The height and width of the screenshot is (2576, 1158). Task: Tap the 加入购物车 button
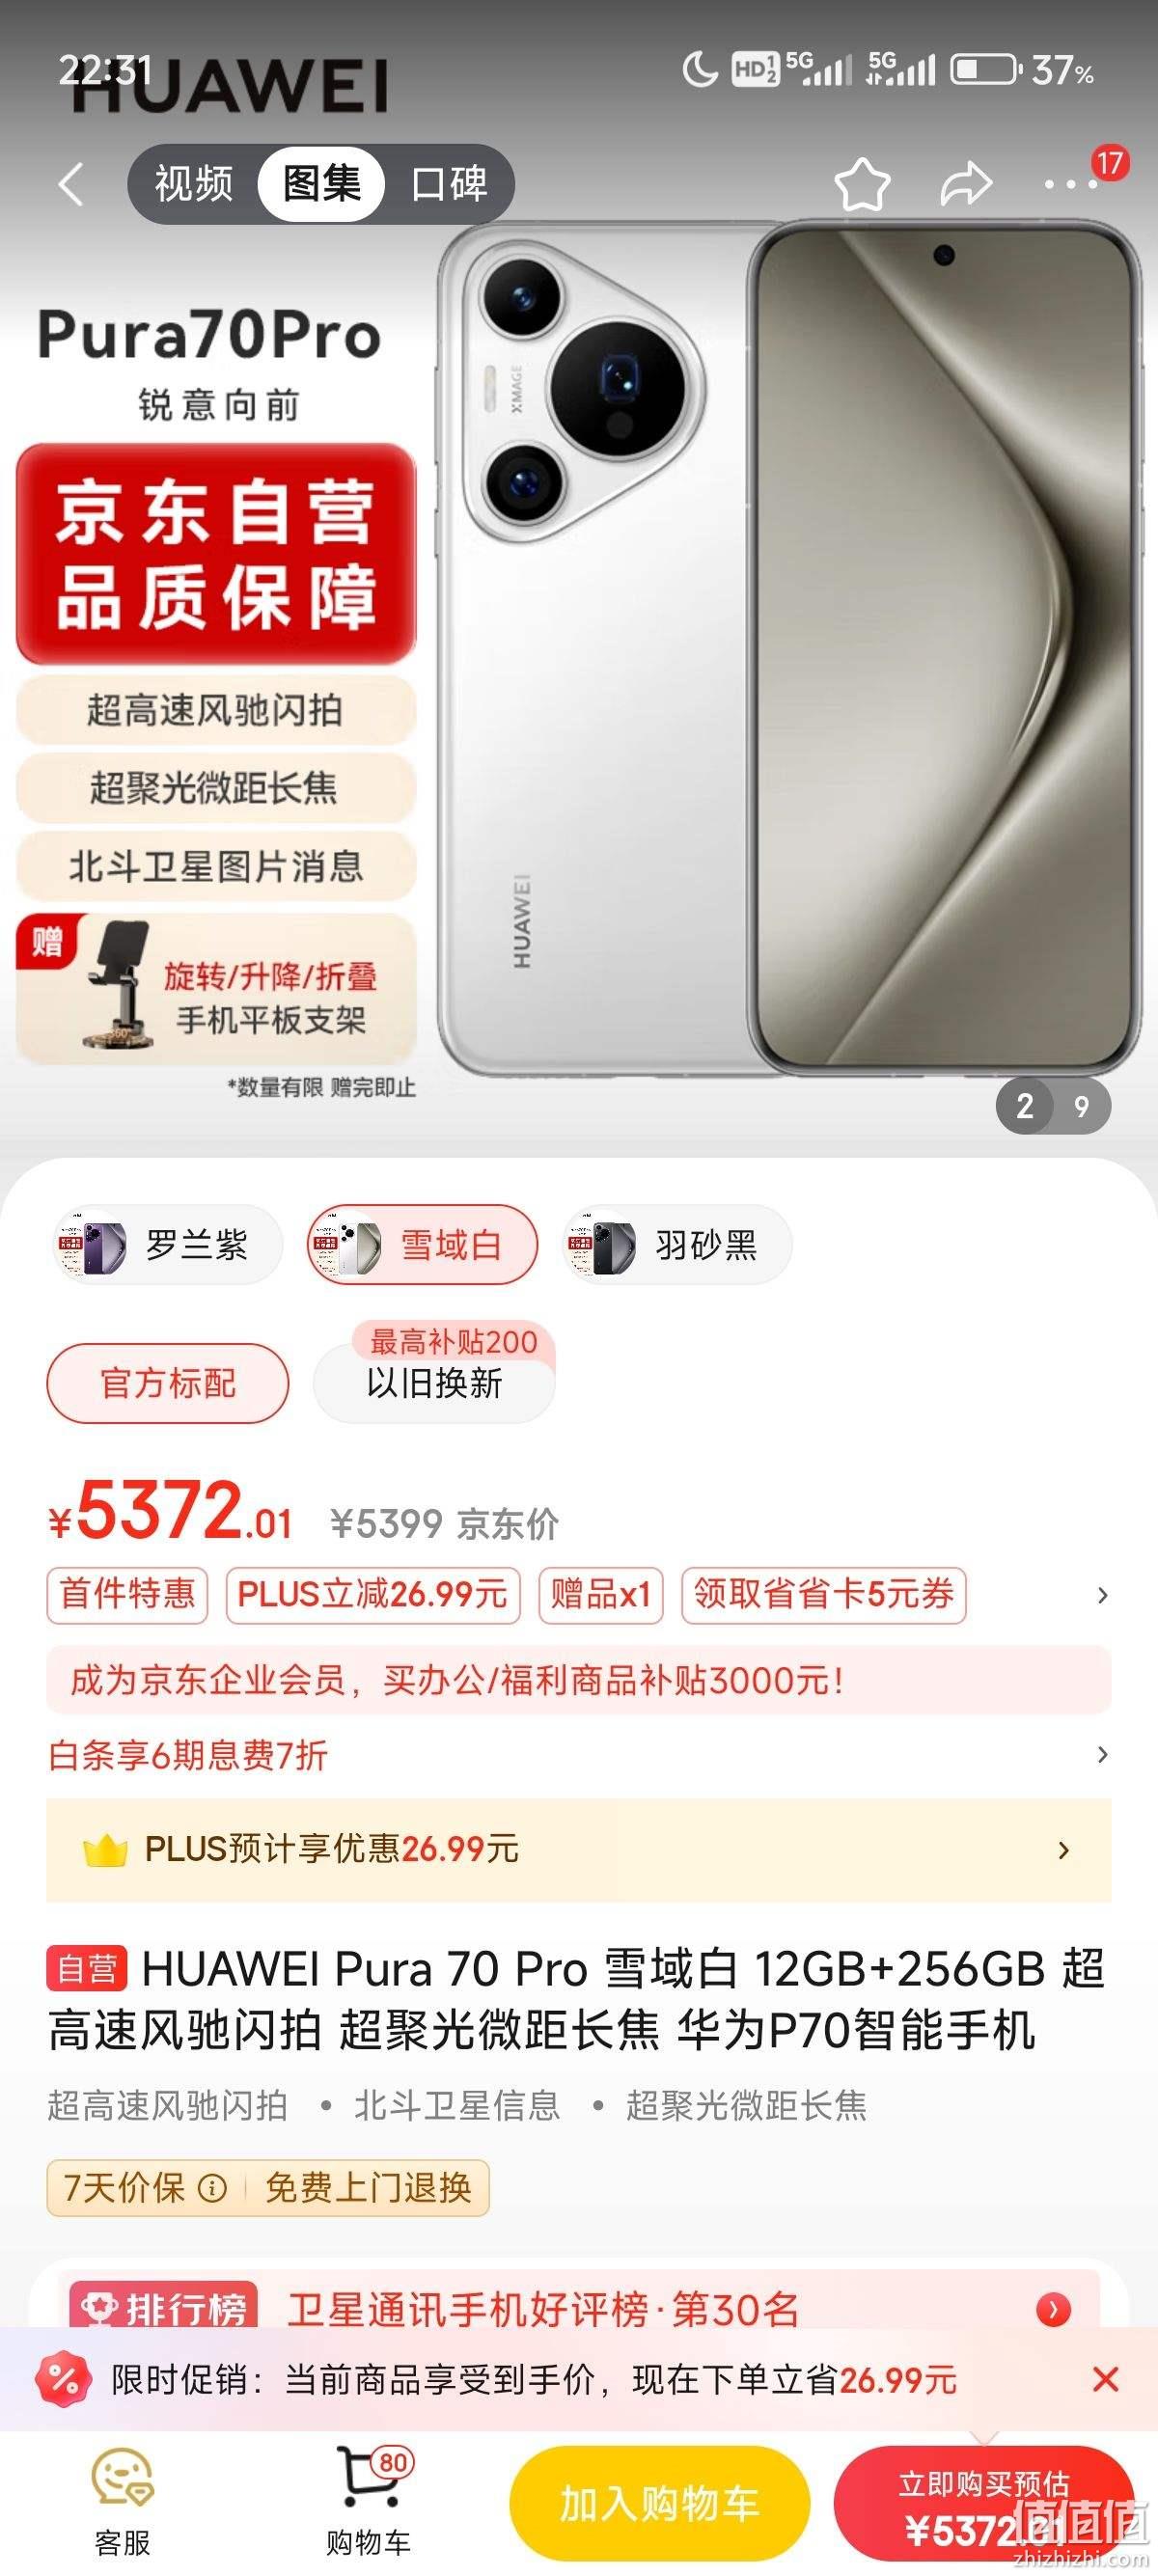tap(659, 2503)
